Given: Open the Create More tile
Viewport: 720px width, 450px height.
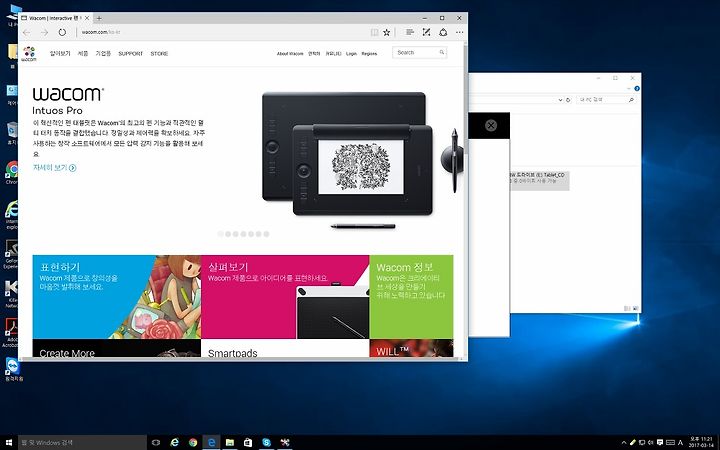Looking at the screenshot, I should point(117,349).
